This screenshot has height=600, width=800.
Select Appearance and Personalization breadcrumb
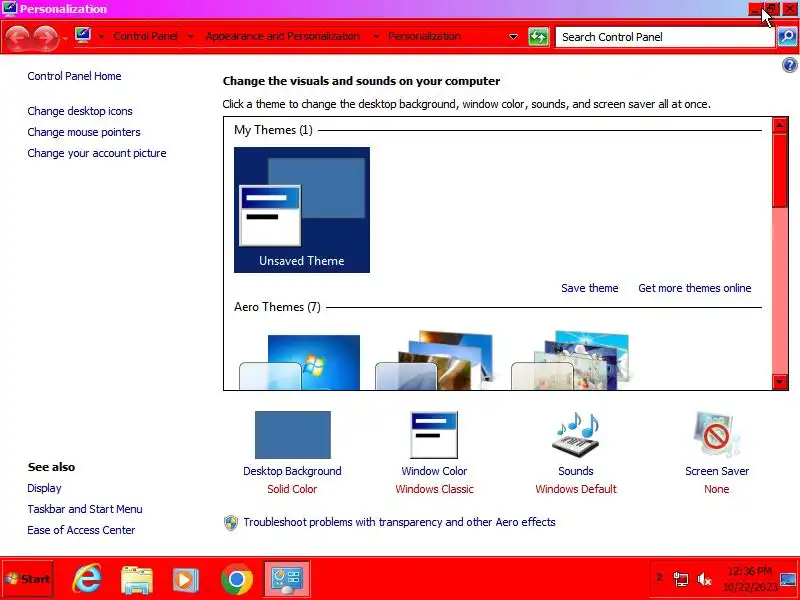click(282, 37)
